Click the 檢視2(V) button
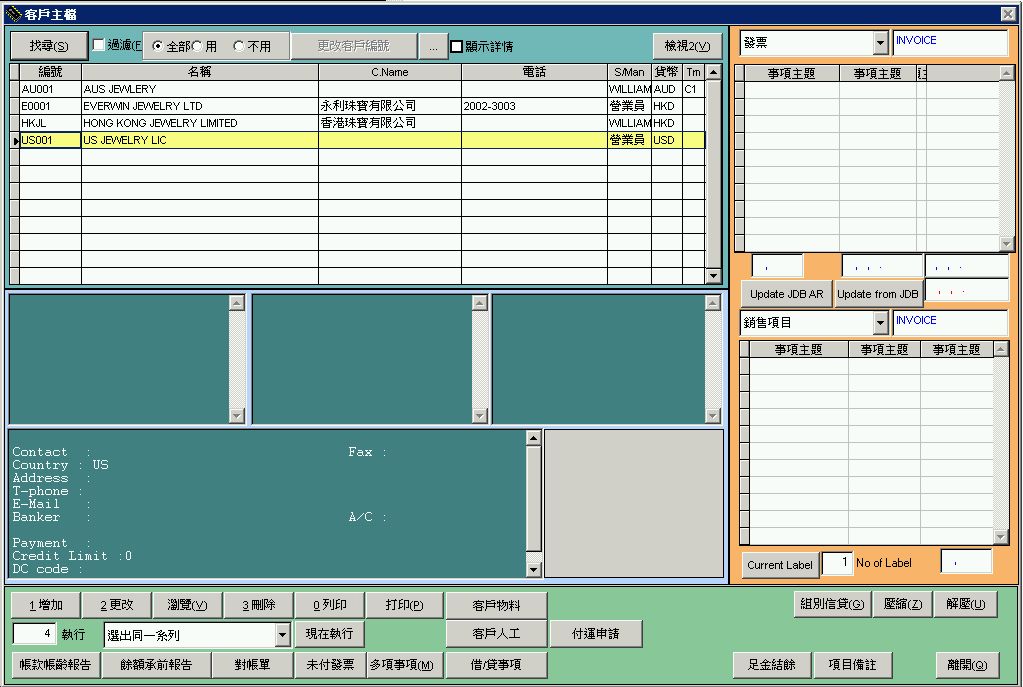 coord(688,46)
